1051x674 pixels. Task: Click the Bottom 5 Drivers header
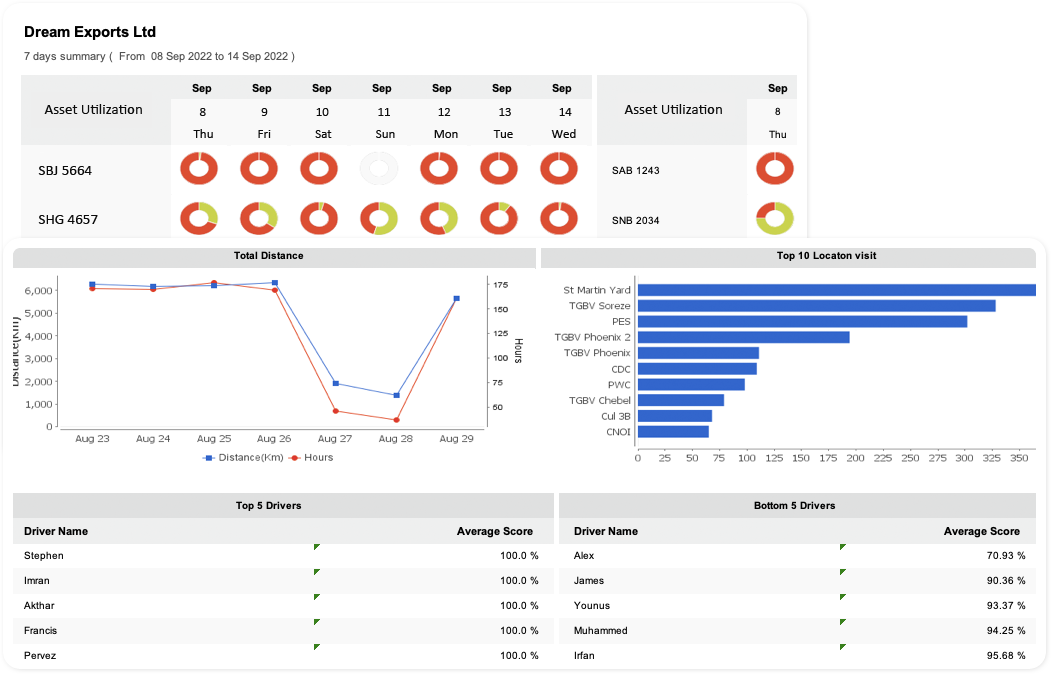(798, 505)
